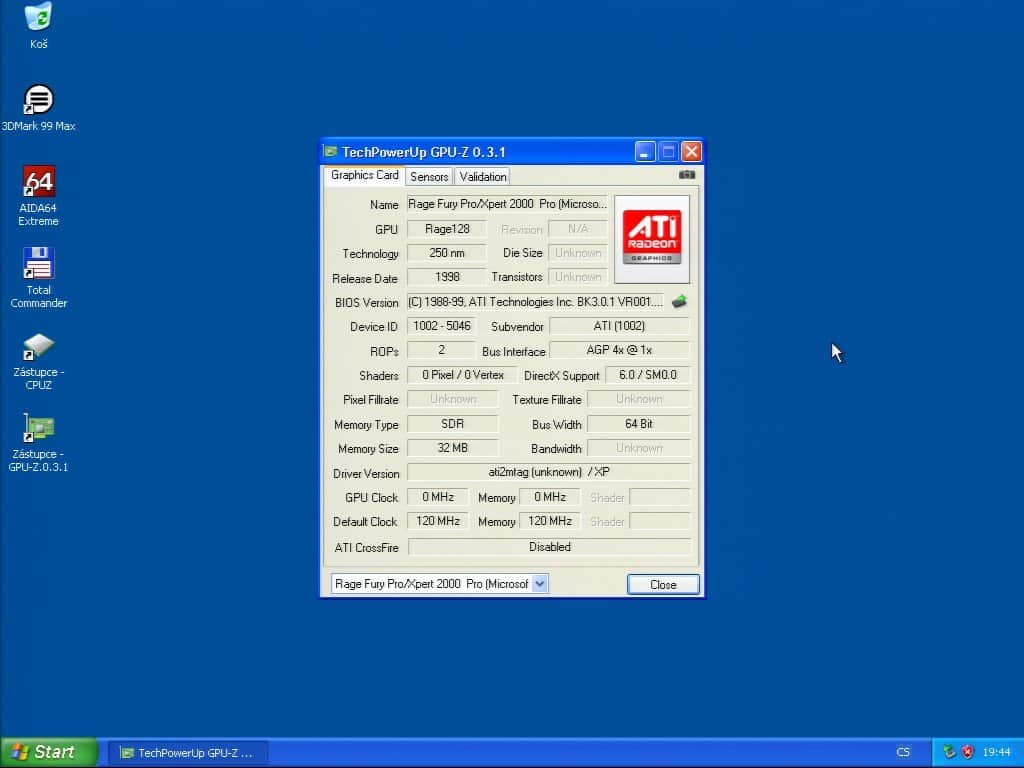This screenshot has width=1024, height=768.
Task: Click the Revision N/A field
Action: click(578, 229)
